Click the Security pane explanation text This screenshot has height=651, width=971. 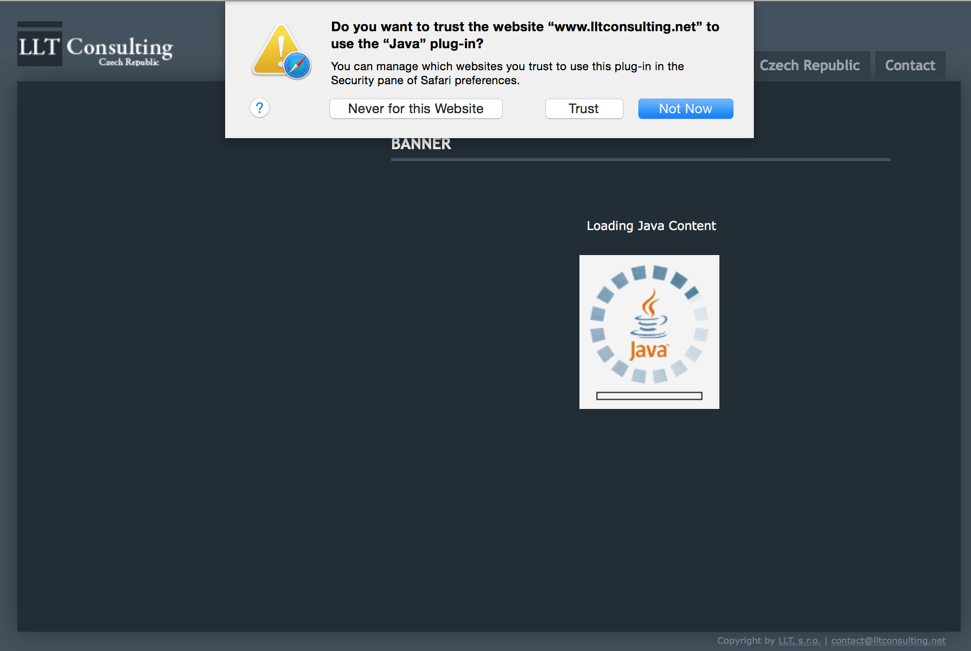click(x=507, y=73)
